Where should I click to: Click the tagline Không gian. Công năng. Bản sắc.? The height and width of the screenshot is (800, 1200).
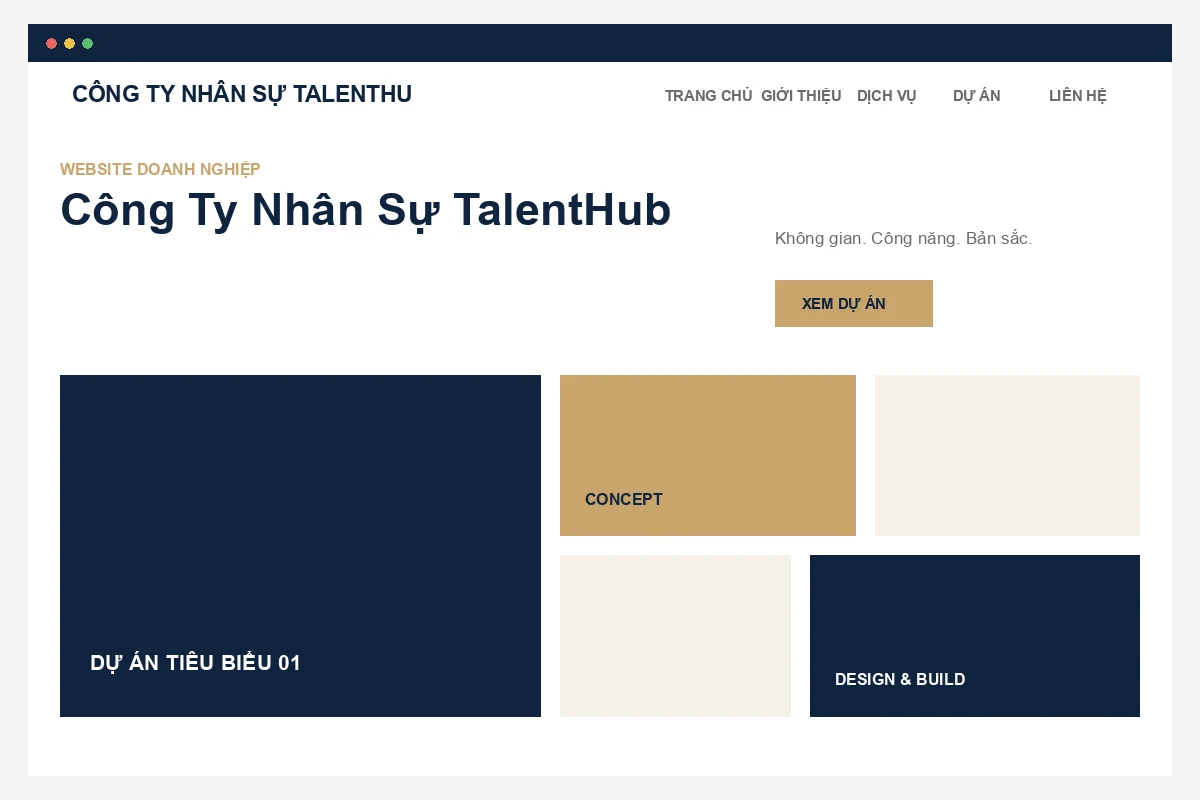[903, 238]
